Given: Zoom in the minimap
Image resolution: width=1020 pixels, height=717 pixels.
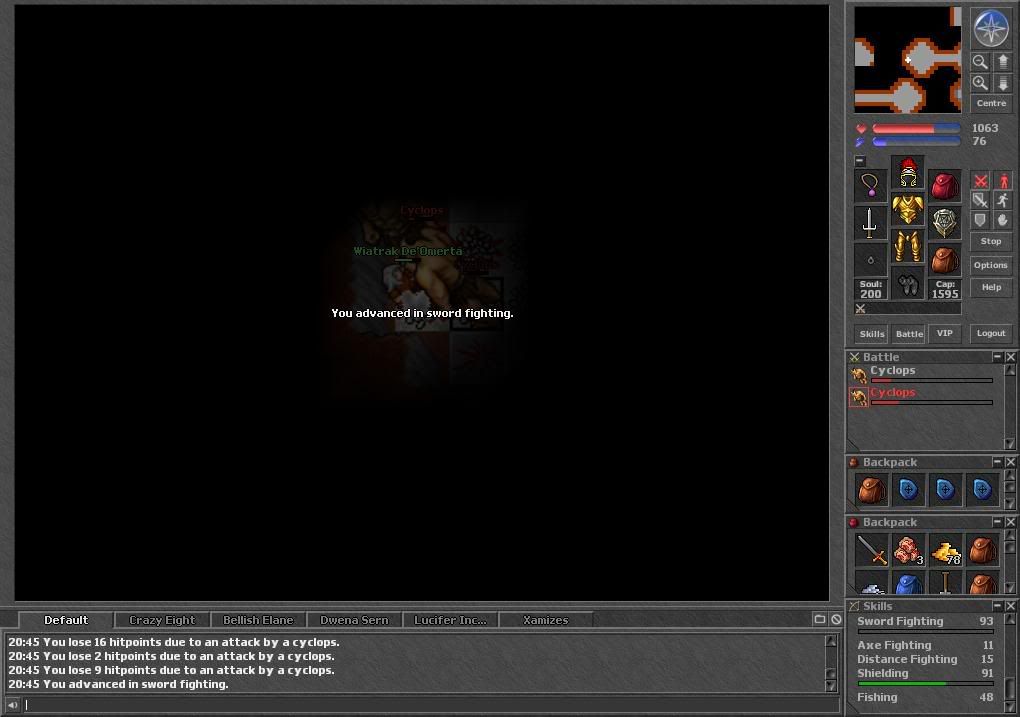Looking at the screenshot, I should (980, 83).
